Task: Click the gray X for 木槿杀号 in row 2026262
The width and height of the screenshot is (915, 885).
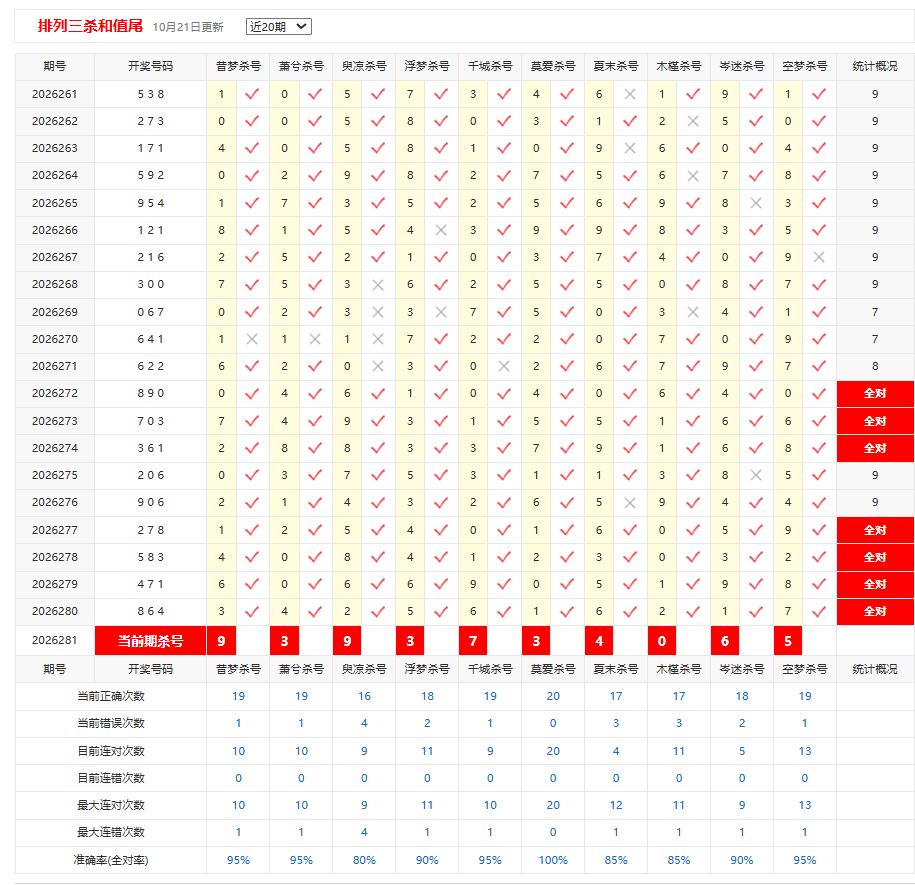Action: click(693, 121)
